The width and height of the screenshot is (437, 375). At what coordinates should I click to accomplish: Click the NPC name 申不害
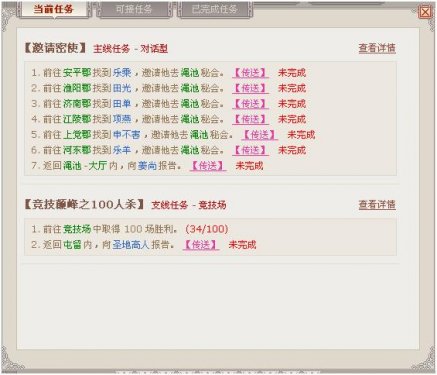coord(127,135)
